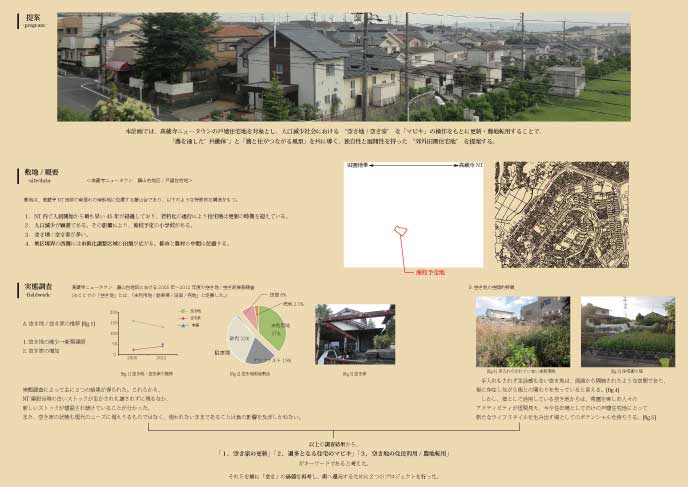Viewport: 688px width, 487px height.
Task: Click the [fig.1] heading line beside line chart
Action: [x=58, y=324]
